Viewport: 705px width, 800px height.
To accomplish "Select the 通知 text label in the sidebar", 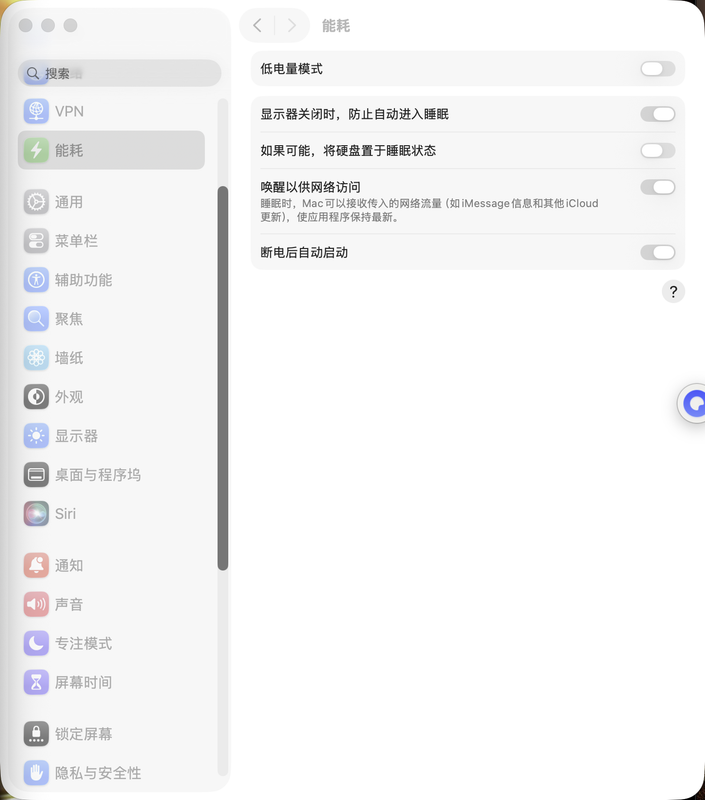I will pyautogui.click(x=69, y=565).
